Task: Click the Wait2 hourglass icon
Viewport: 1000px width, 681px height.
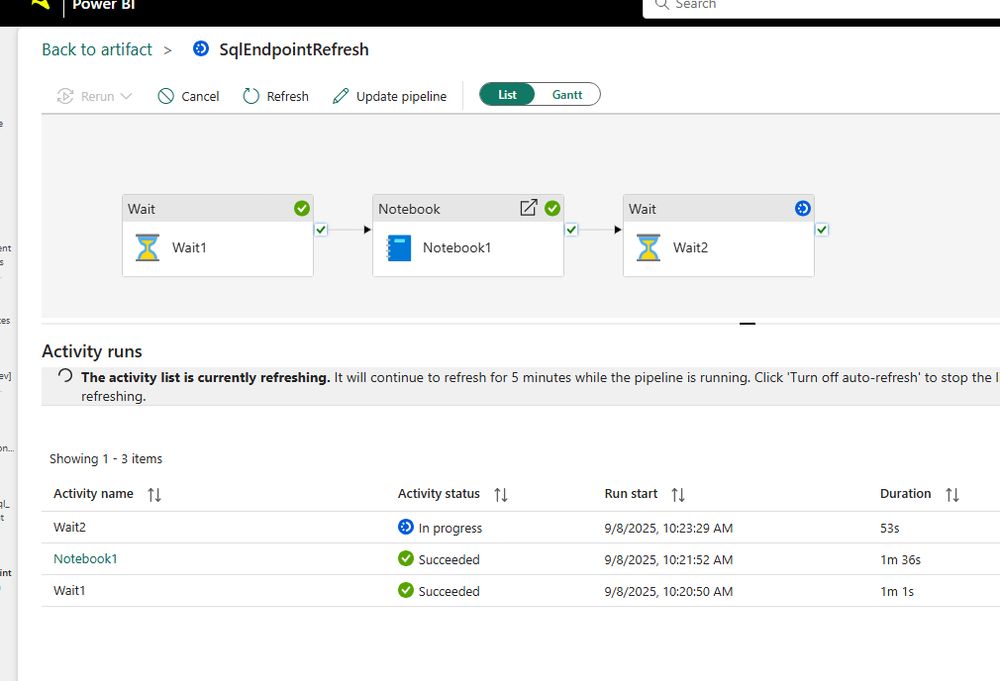Action: (x=648, y=247)
